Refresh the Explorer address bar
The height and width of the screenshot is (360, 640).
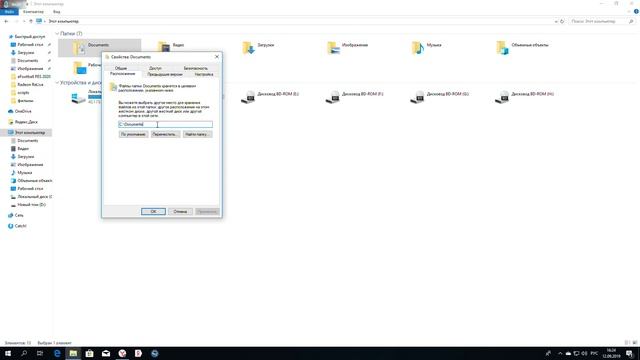coord(562,21)
